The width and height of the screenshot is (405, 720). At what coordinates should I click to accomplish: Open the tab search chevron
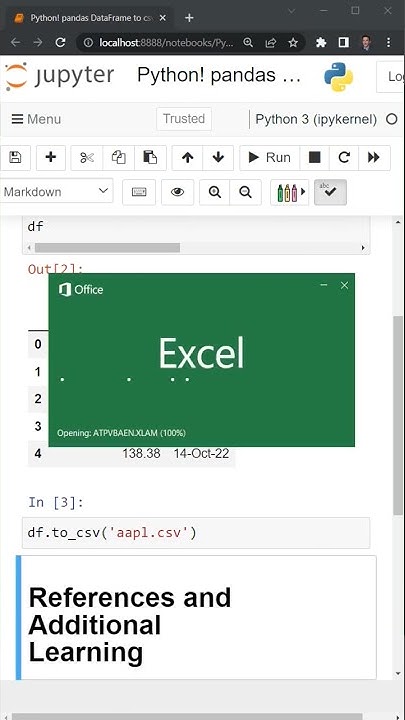coord(291,11)
